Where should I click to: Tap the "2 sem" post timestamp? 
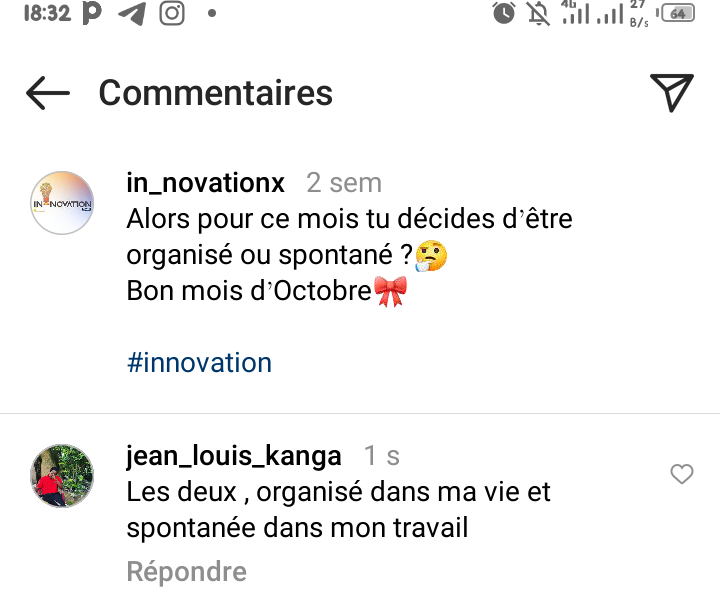343,183
